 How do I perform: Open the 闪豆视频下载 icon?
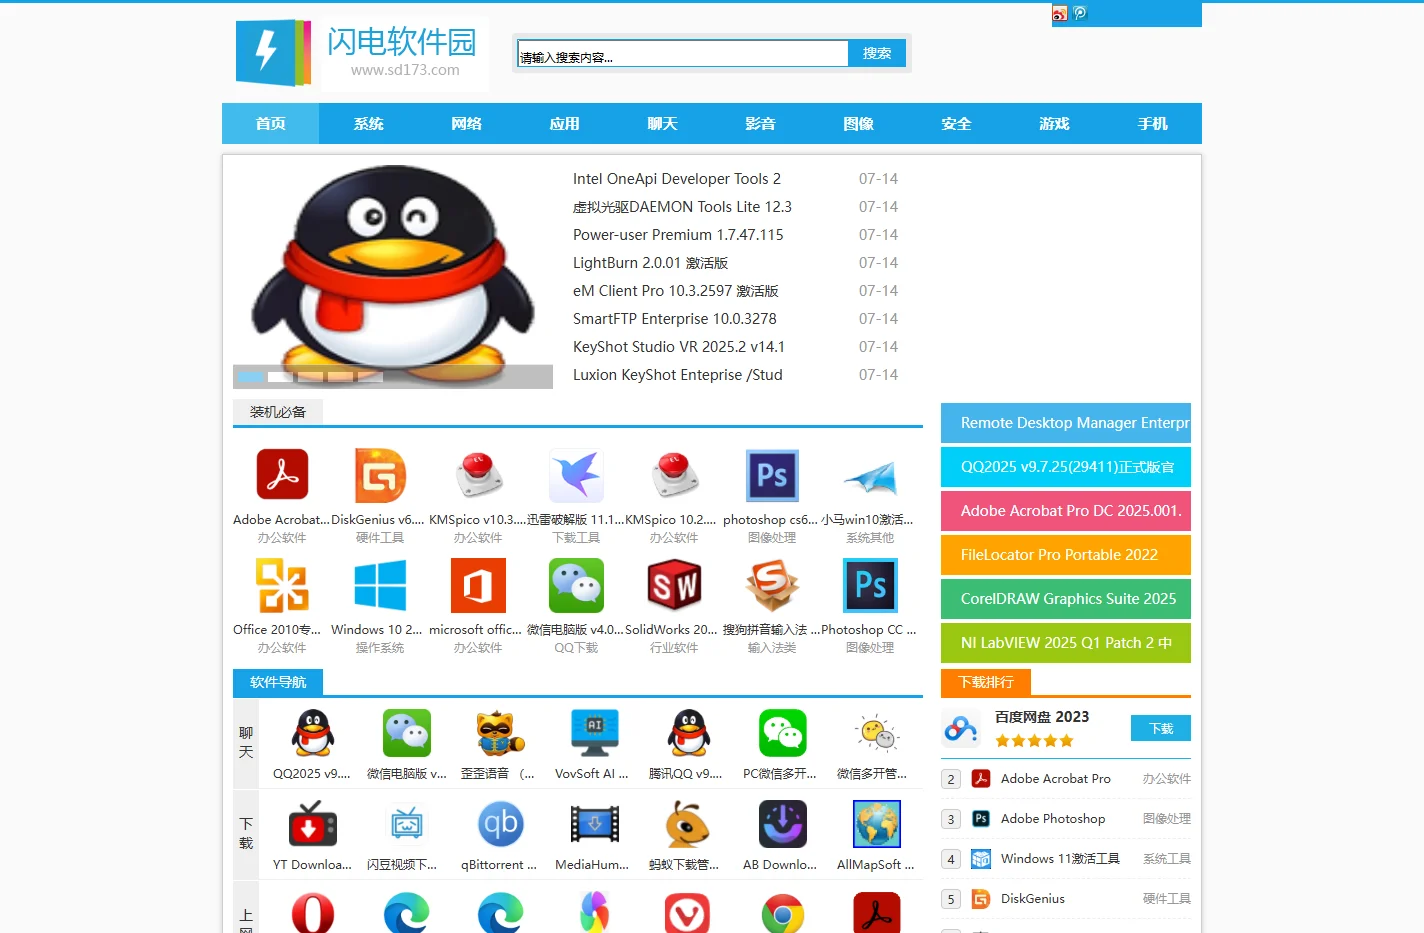406,824
